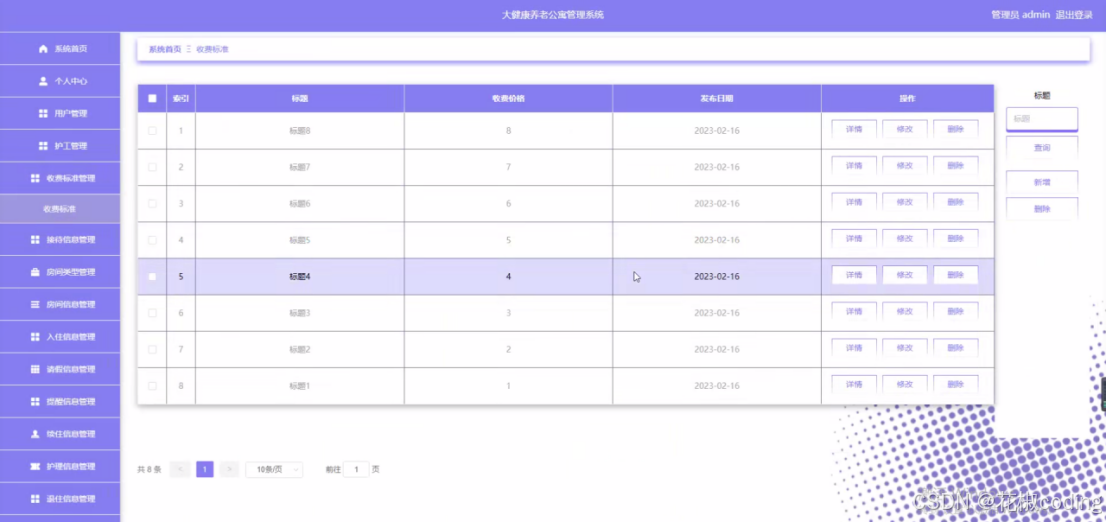
Task: Select page 1 in pagination
Action: click(x=205, y=469)
